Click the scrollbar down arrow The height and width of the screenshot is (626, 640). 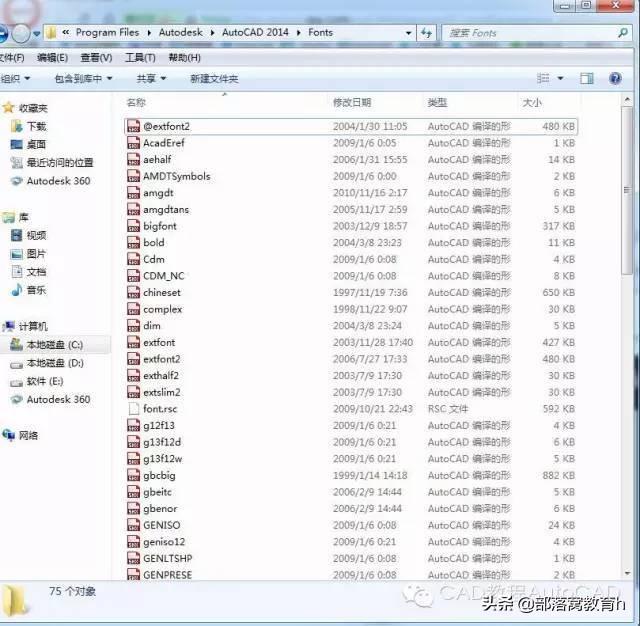click(627, 573)
